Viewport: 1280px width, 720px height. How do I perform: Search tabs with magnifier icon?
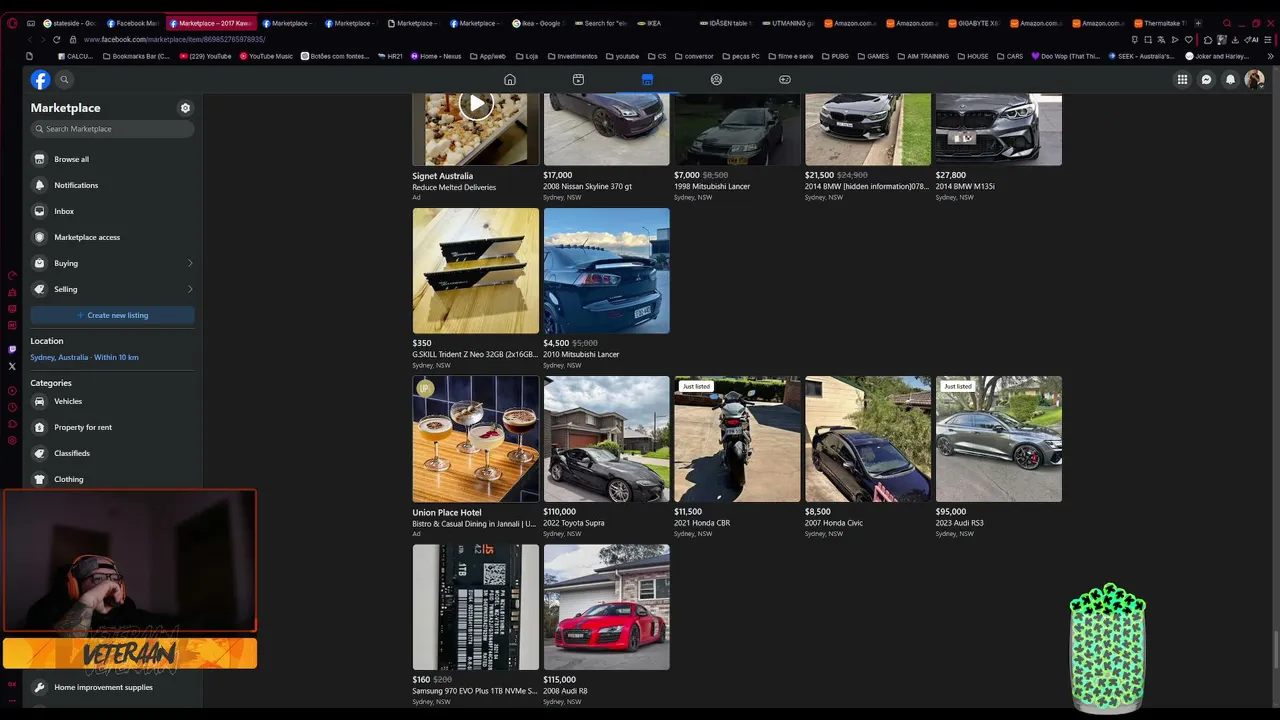point(1227,23)
